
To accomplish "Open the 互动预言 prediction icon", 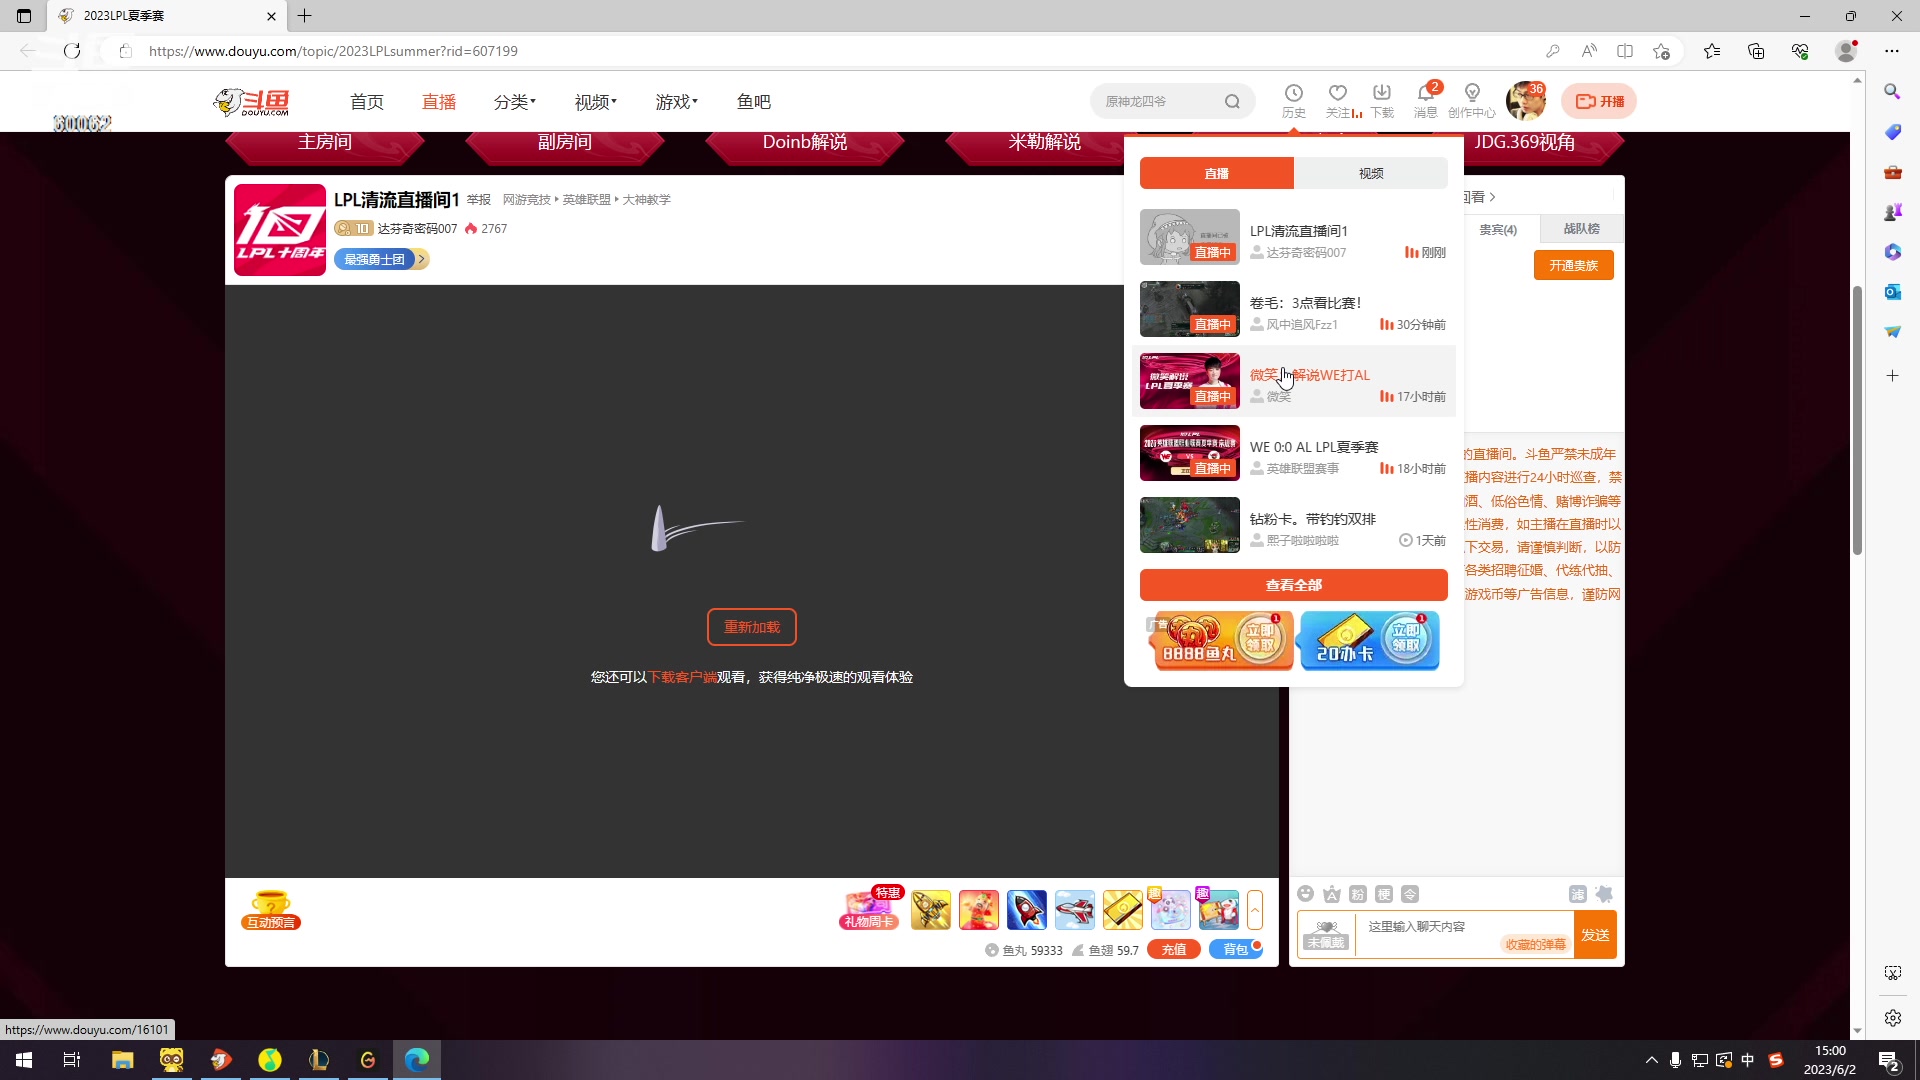I will pyautogui.click(x=271, y=910).
